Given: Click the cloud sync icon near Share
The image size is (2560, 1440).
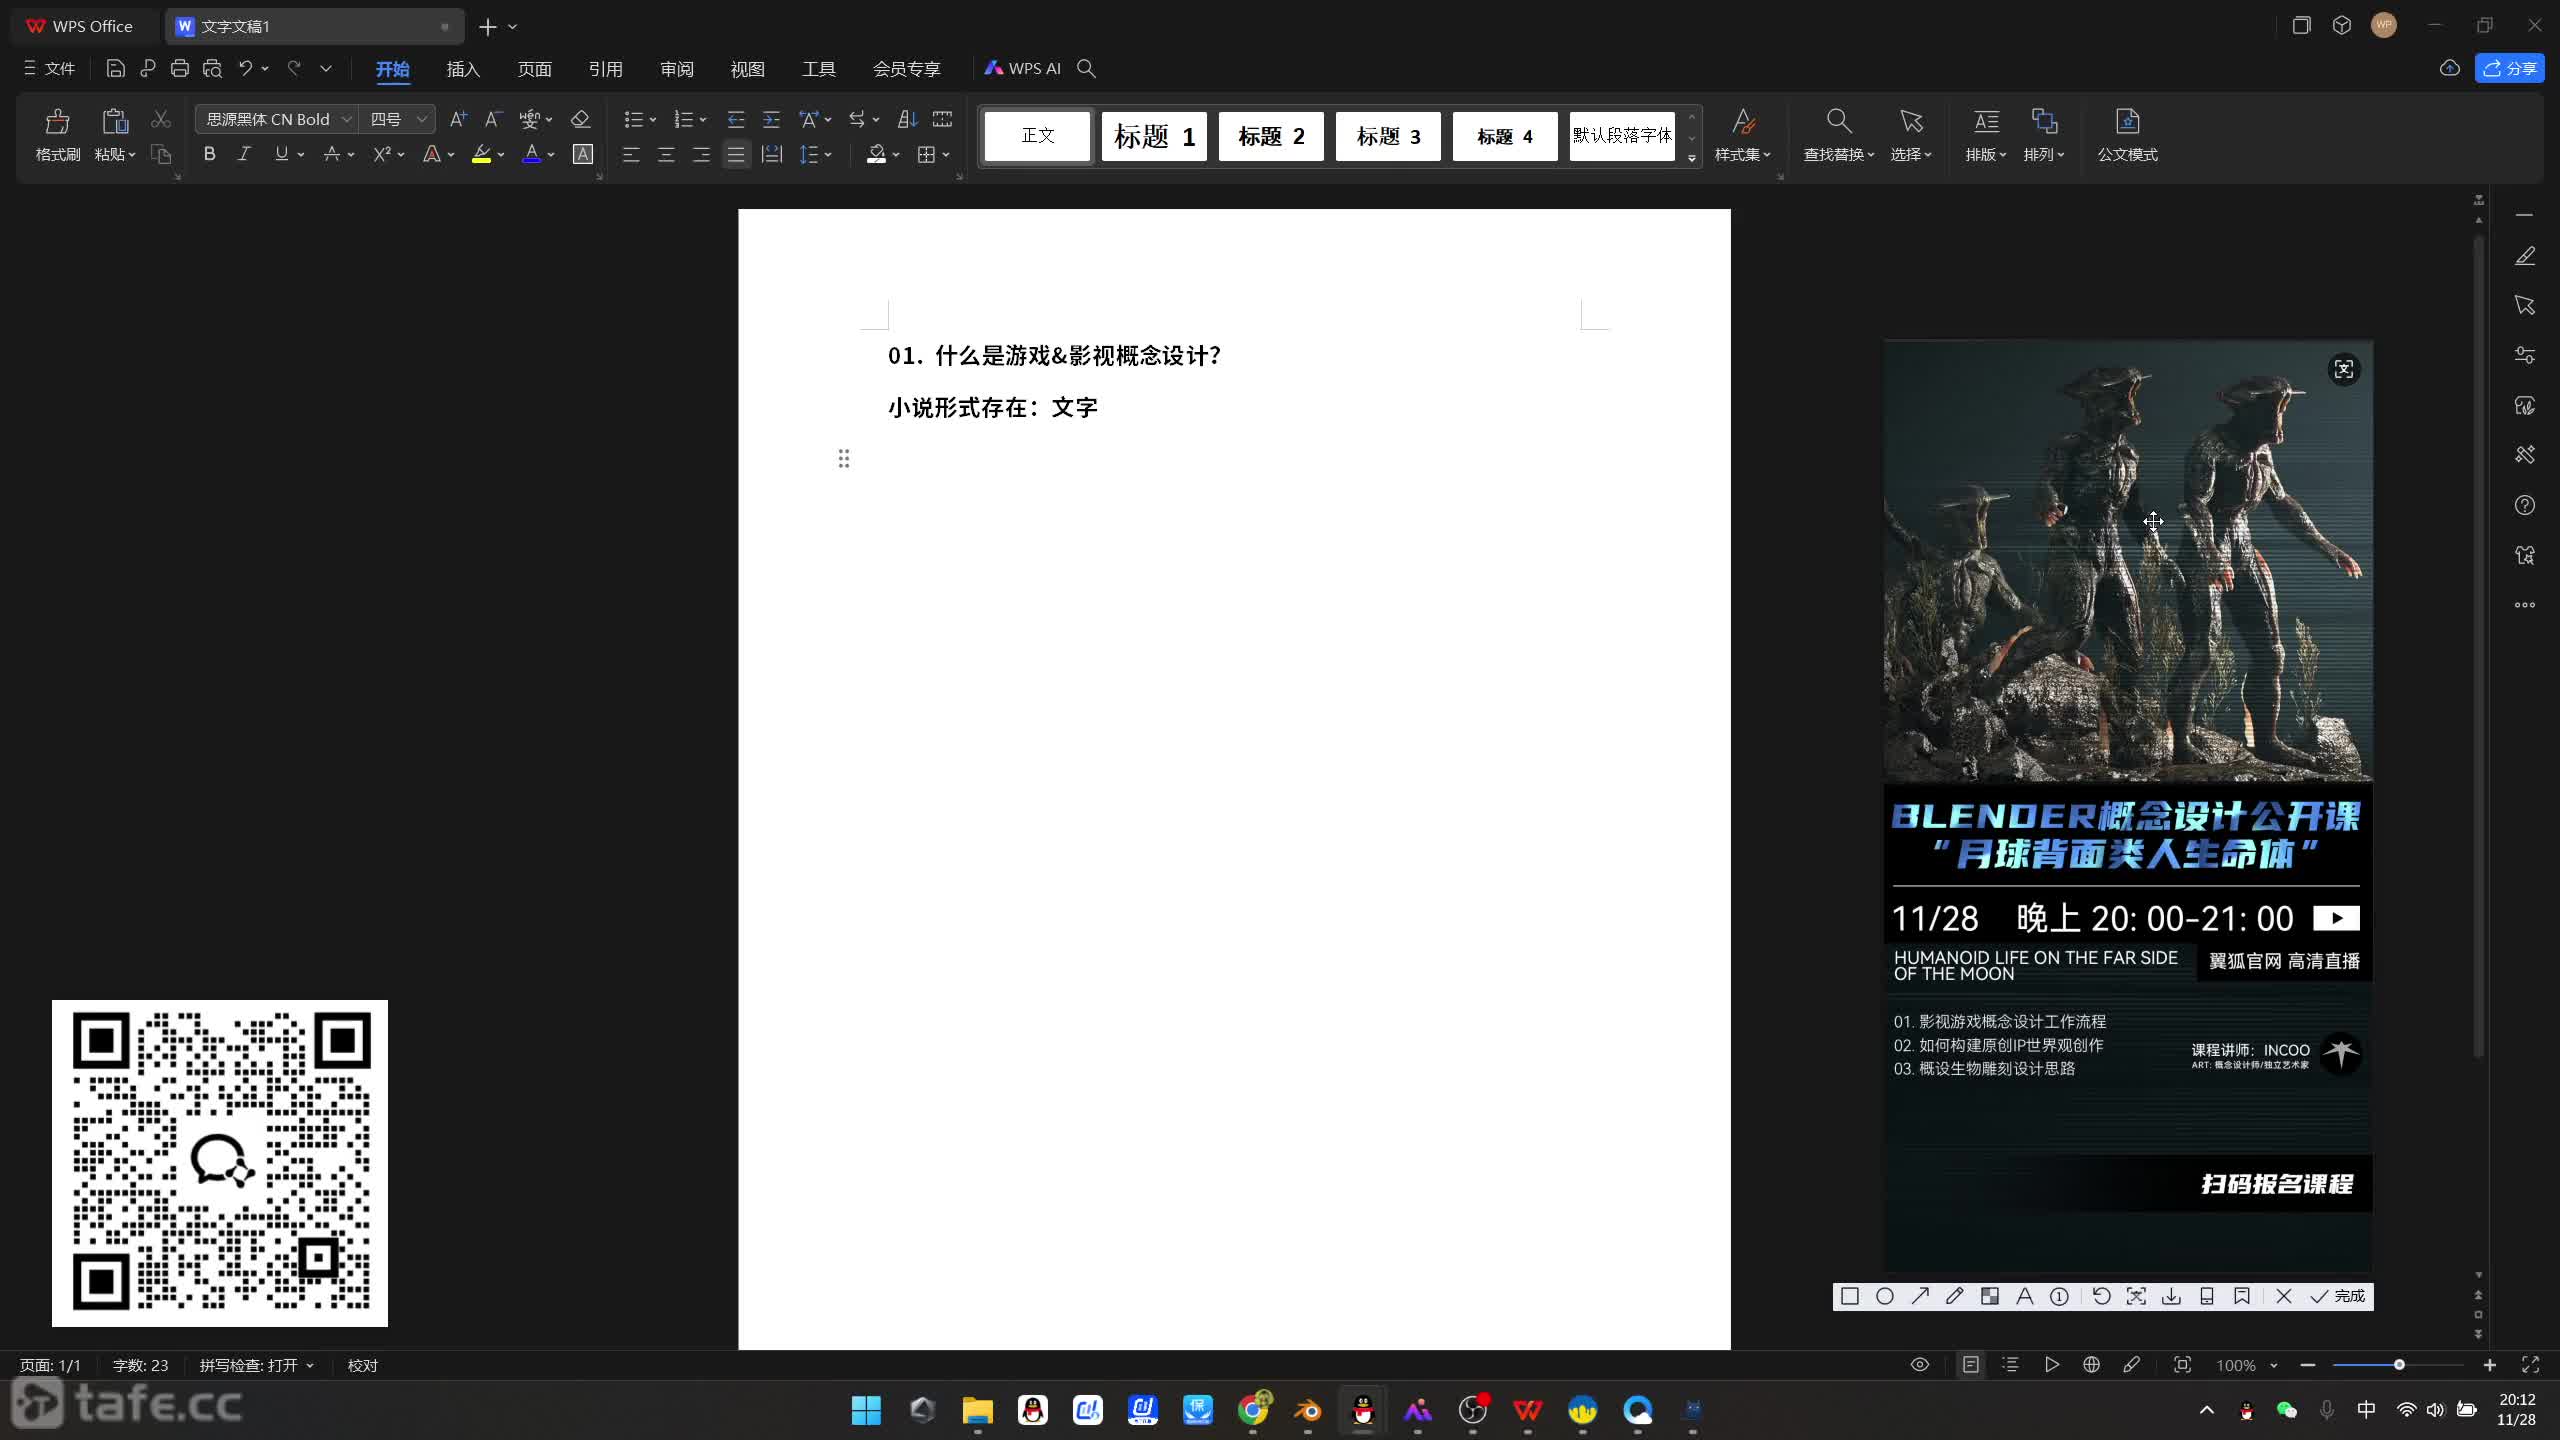Looking at the screenshot, I should (x=2450, y=68).
